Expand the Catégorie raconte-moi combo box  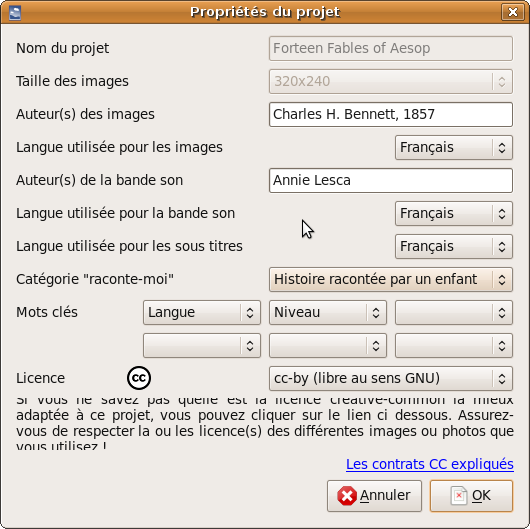[391, 280]
